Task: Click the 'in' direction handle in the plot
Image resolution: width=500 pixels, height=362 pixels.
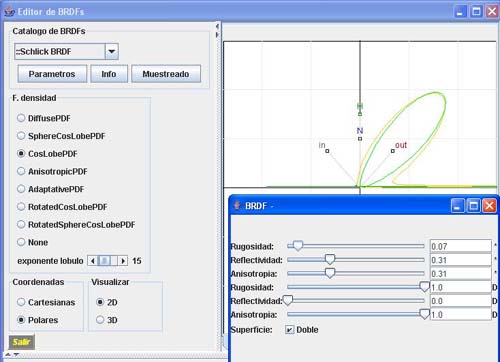Action: pos(327,151)
